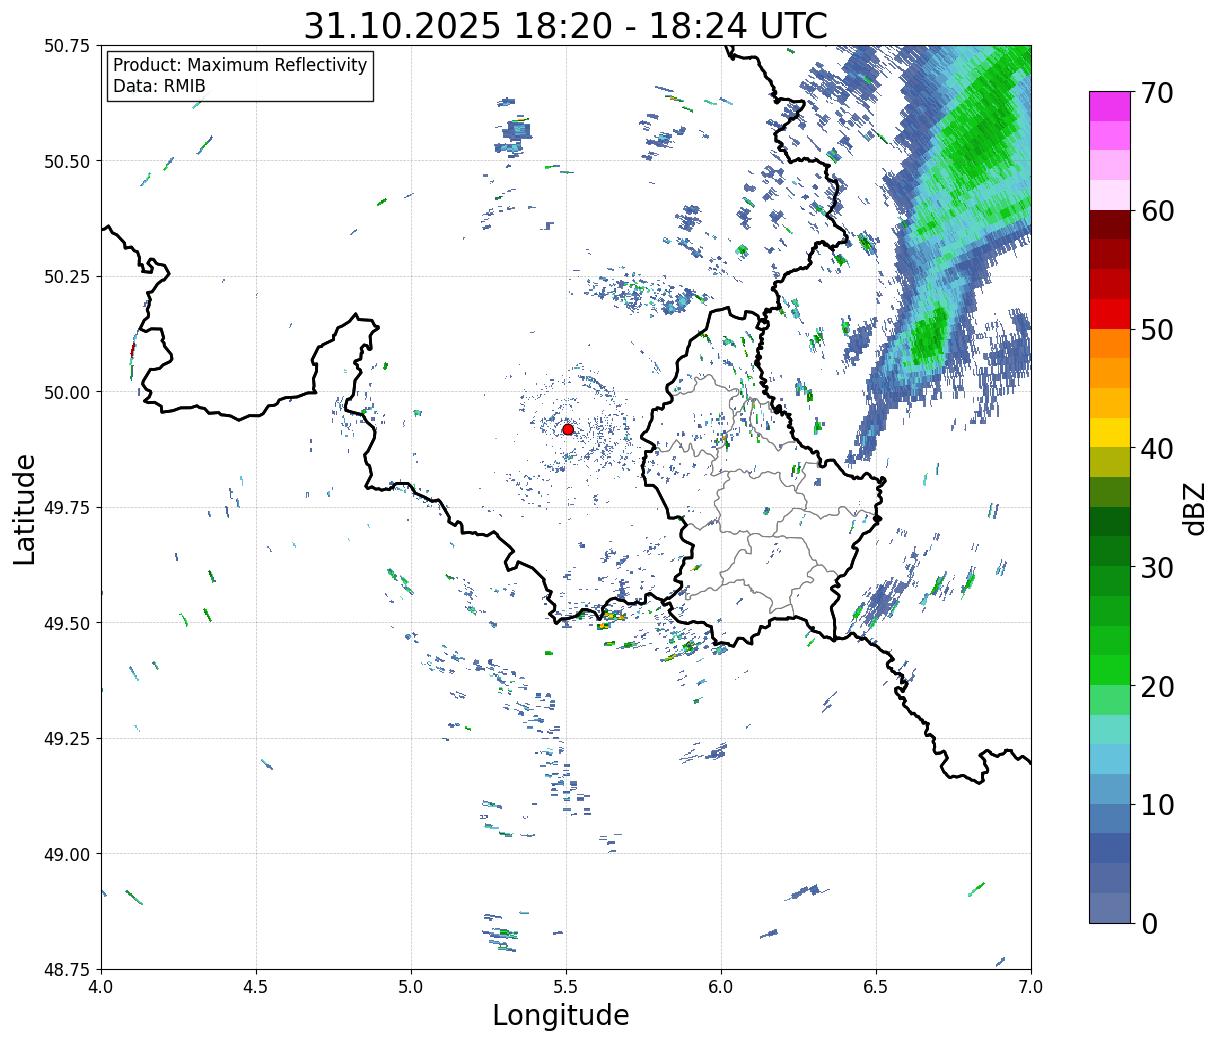
Task: Click the colorbar tick label 10
Action: click(x=1157, y=804)
